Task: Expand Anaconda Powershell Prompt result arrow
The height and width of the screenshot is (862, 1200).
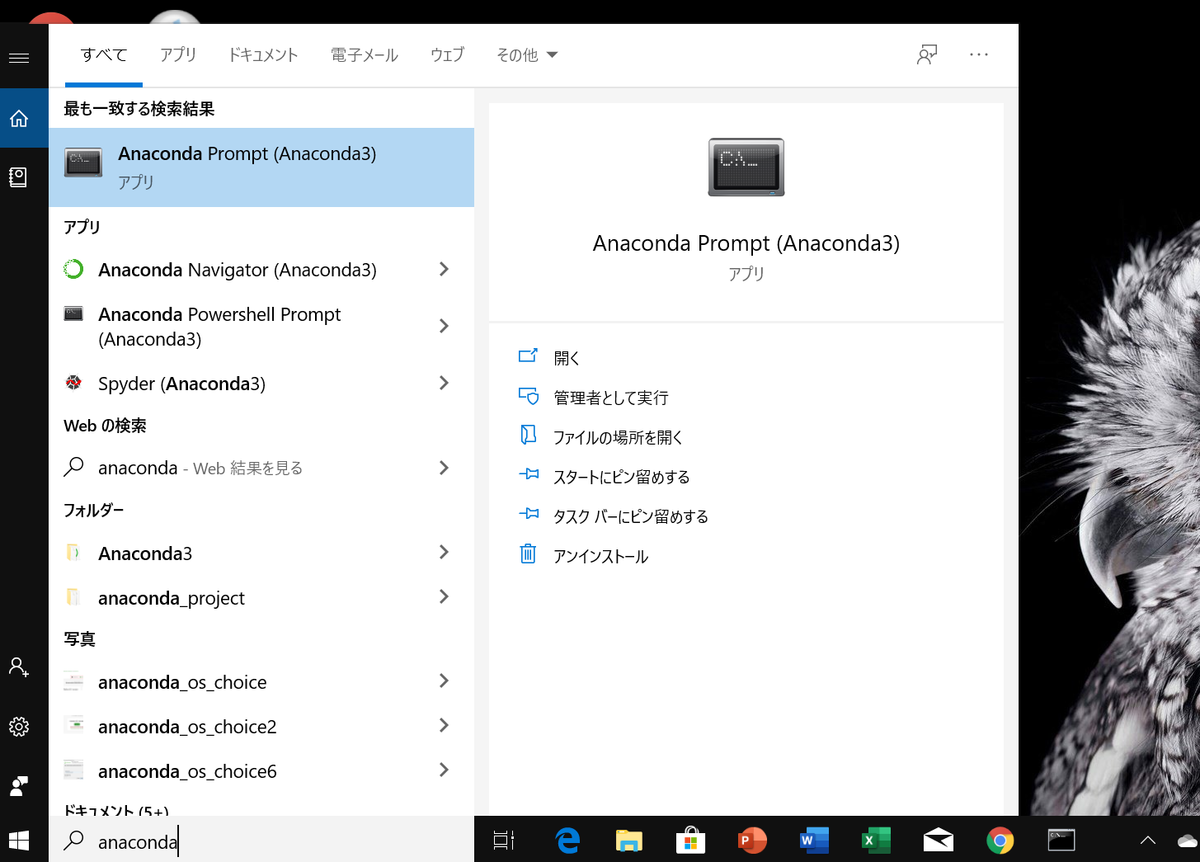Action: point(444,326)
